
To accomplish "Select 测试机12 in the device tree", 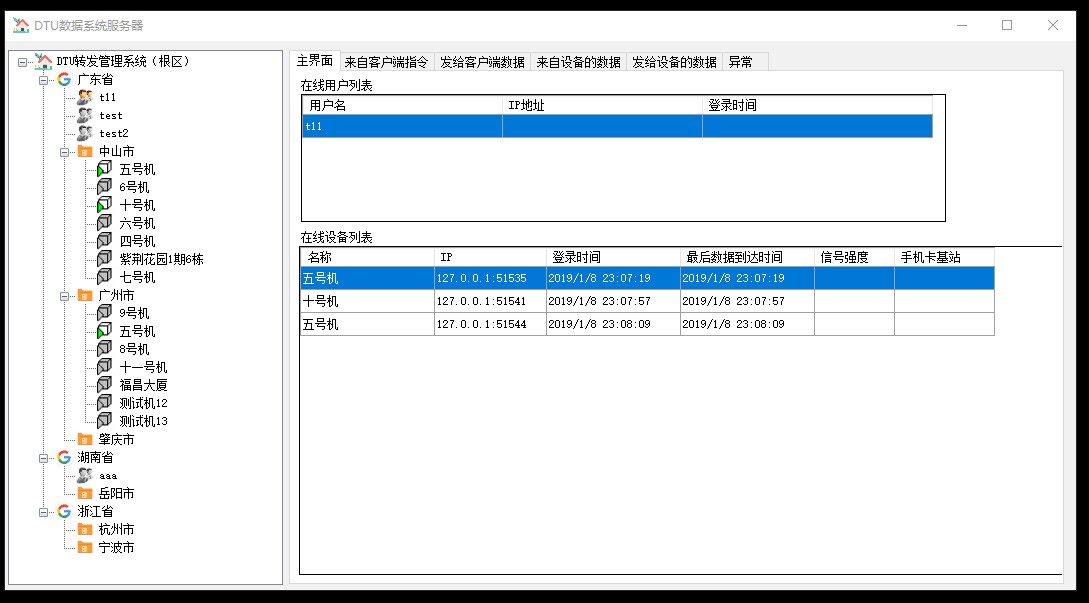I will [x=143, y=403].
